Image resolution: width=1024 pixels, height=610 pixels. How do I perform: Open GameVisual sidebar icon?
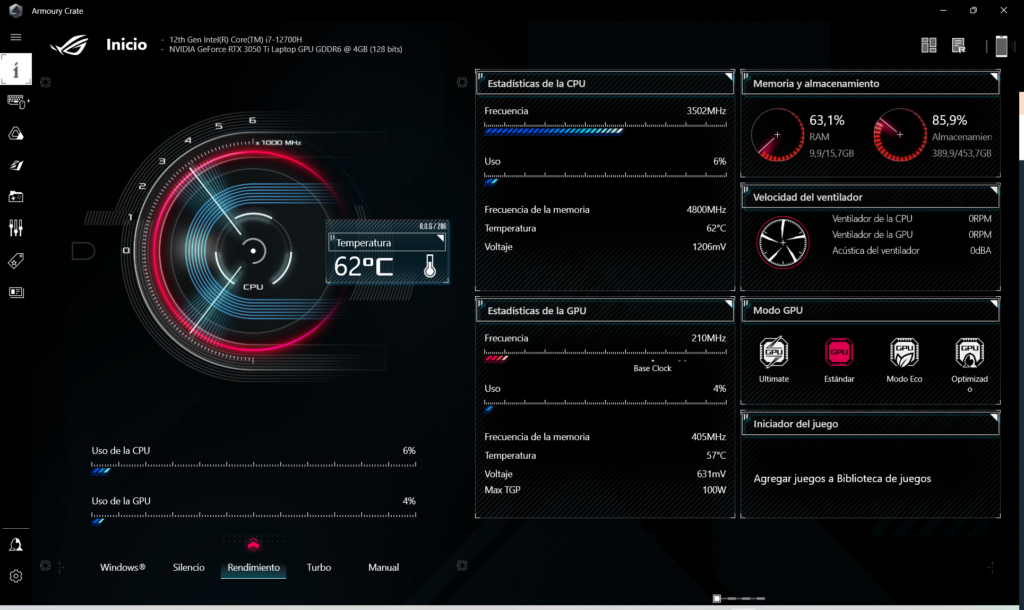tap(16, 165)
